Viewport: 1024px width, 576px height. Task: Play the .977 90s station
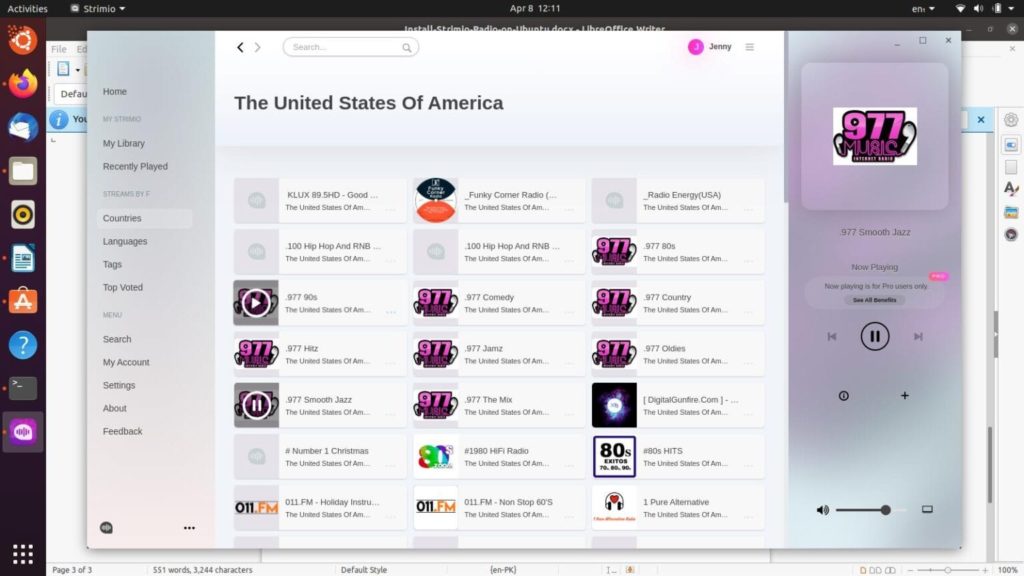(x=256, y=302)
